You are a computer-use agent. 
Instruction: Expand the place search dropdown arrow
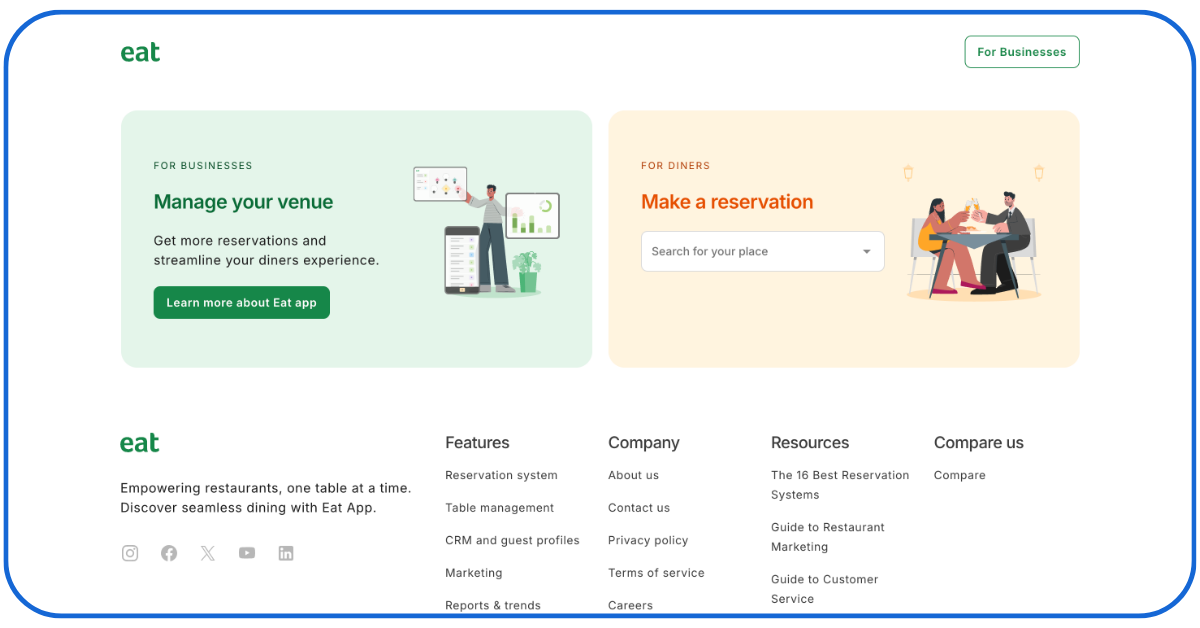[x=867, y=252]
